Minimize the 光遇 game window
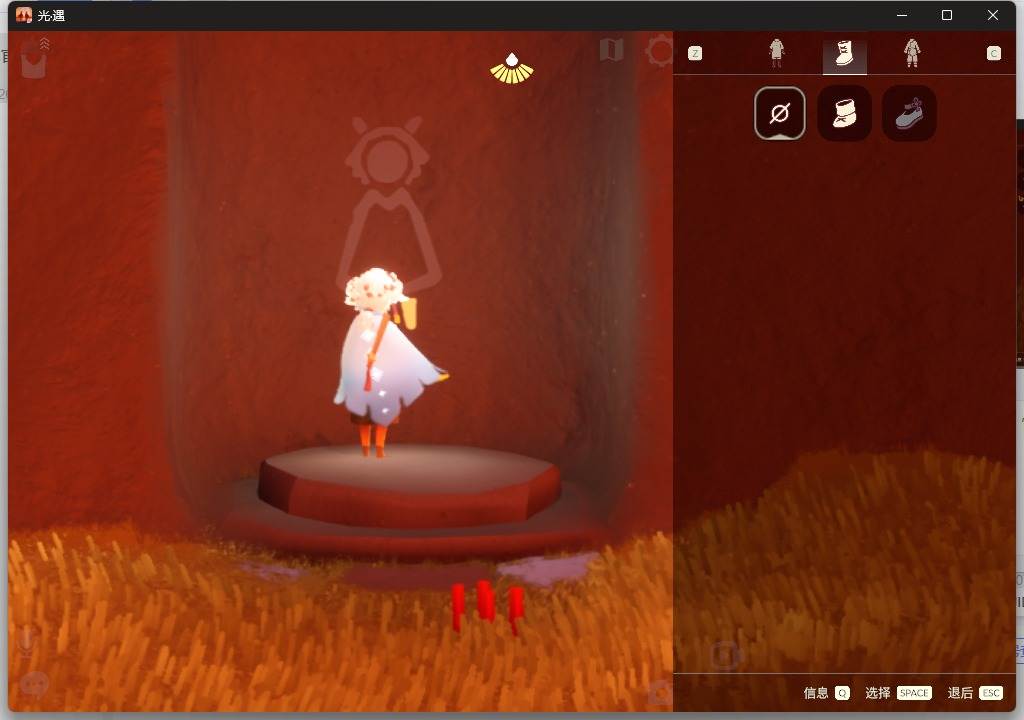1024x720 pixels. click(902, 15)
